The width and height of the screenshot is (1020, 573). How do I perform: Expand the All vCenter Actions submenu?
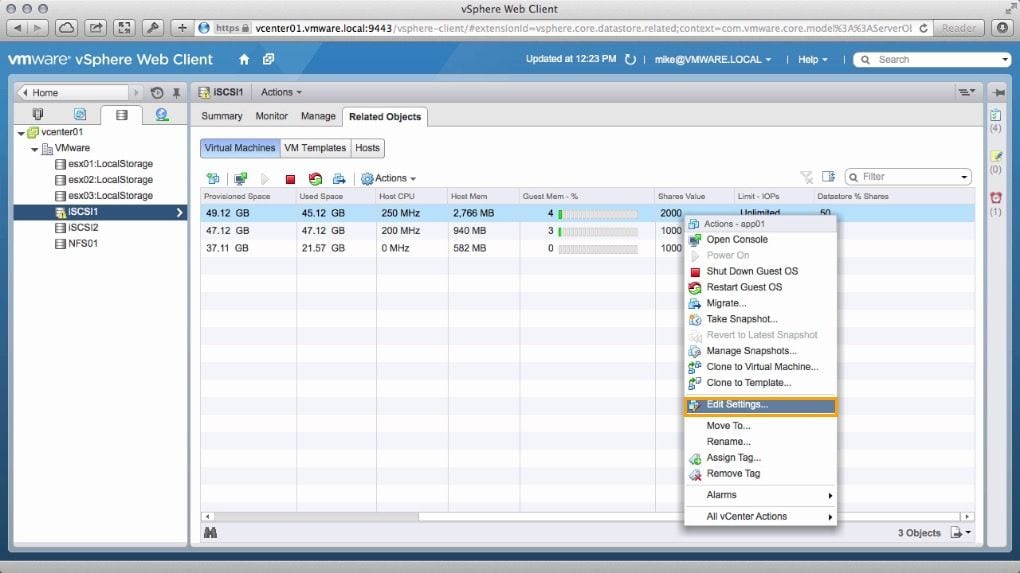pyautogui.click(x=760, y=516)
